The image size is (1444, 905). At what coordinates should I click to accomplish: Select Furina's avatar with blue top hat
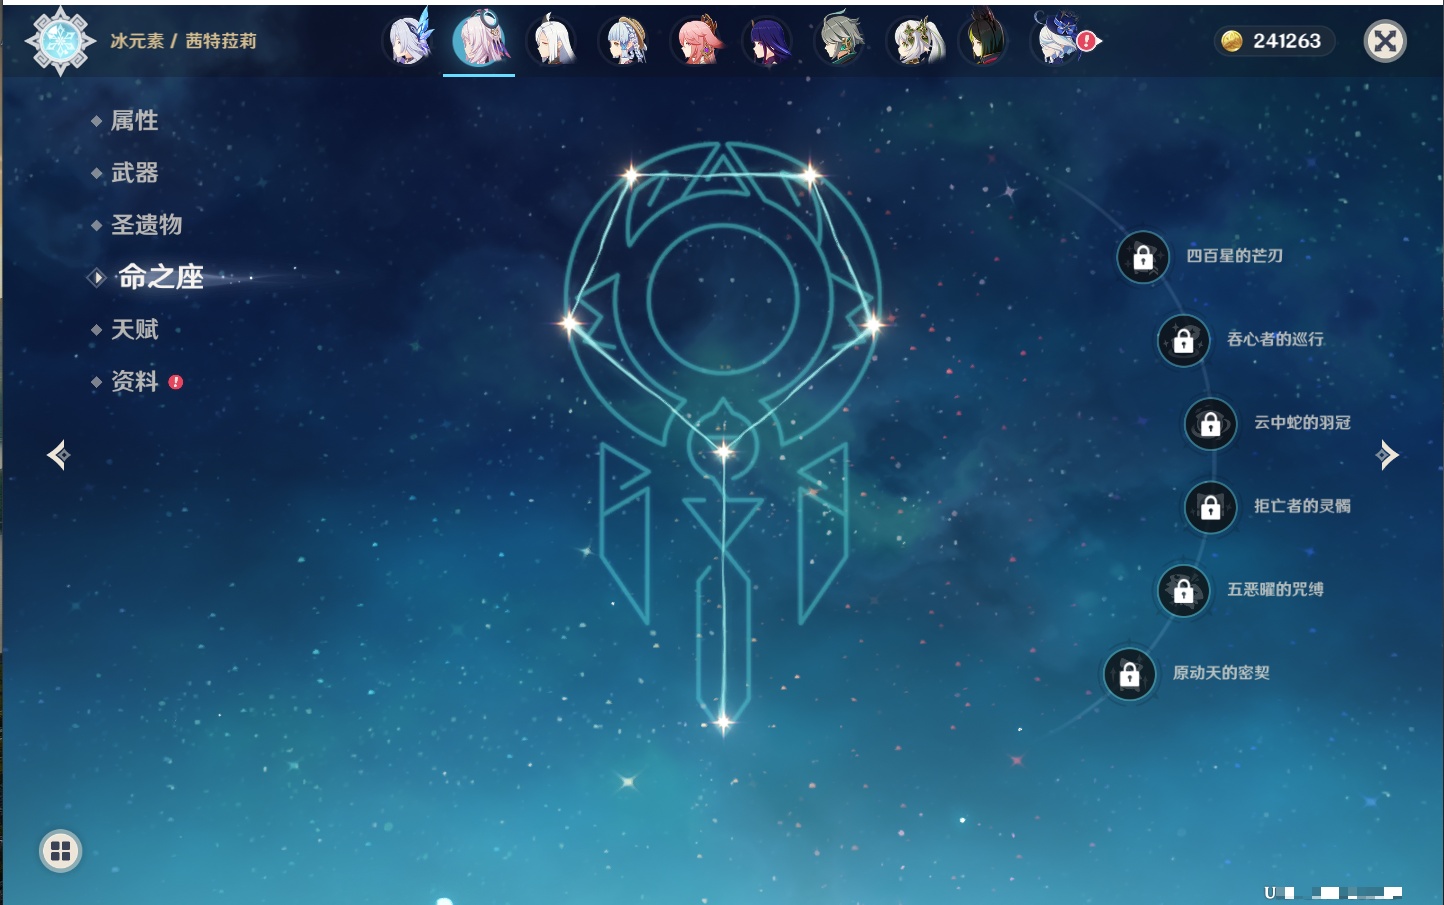pos(1056,40)
